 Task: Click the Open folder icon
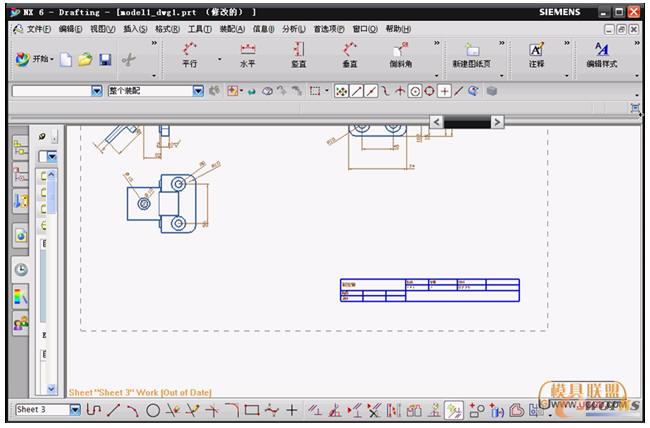[85, 60]
